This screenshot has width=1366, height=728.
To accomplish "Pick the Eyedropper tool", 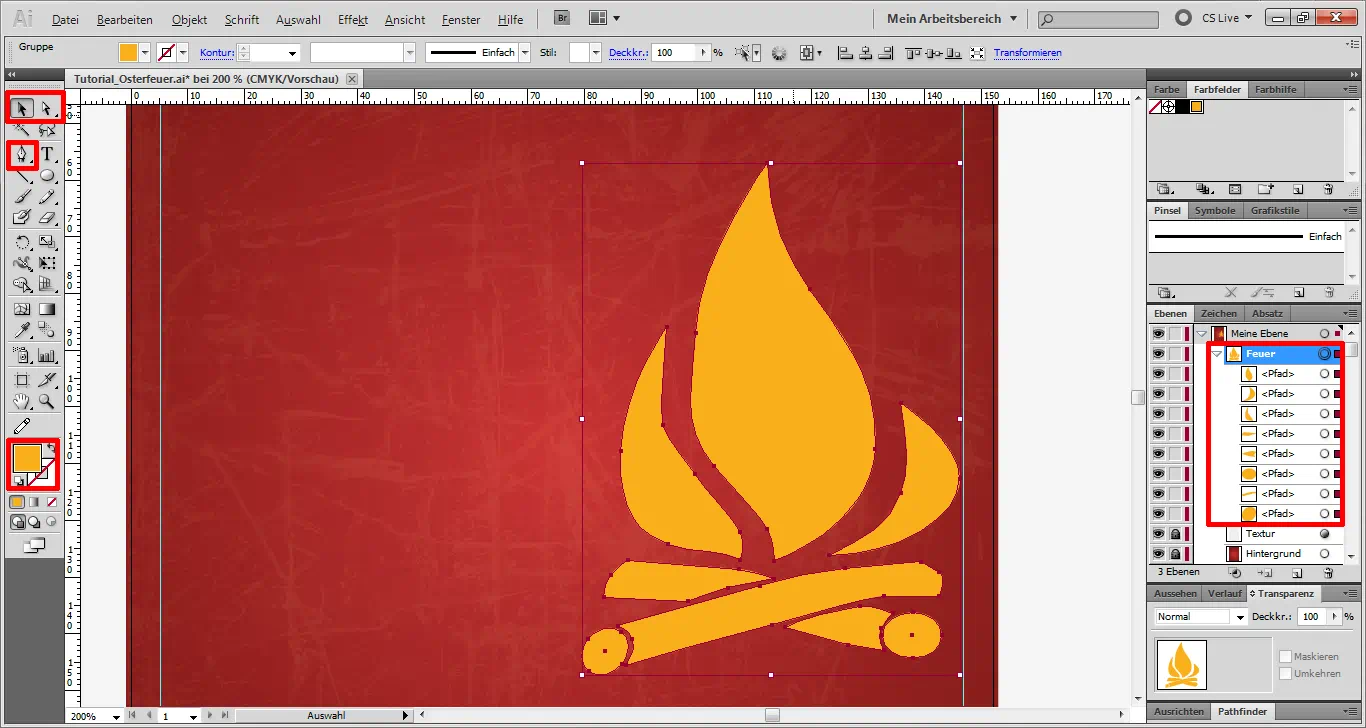I will click(x=22, y=330).
